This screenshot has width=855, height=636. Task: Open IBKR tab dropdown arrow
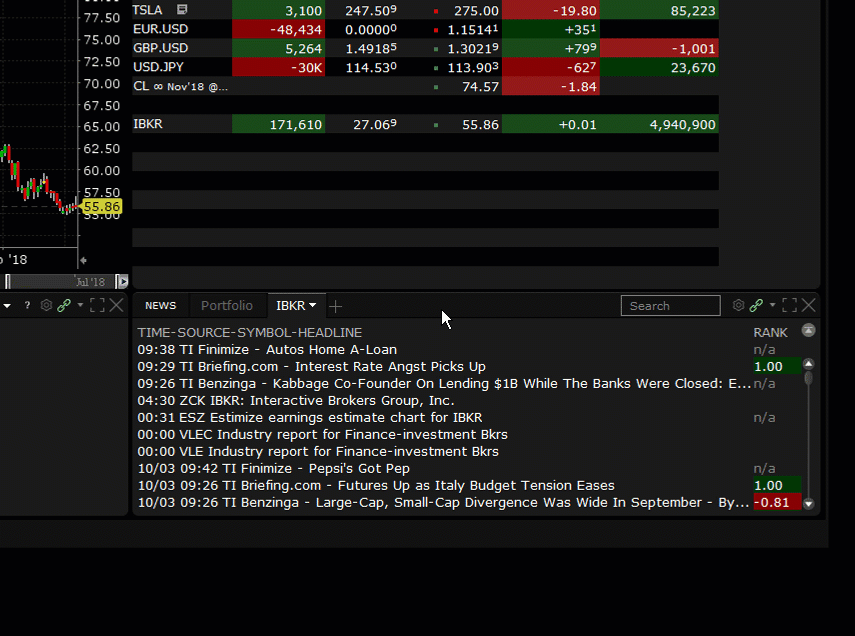pos(312,305)
